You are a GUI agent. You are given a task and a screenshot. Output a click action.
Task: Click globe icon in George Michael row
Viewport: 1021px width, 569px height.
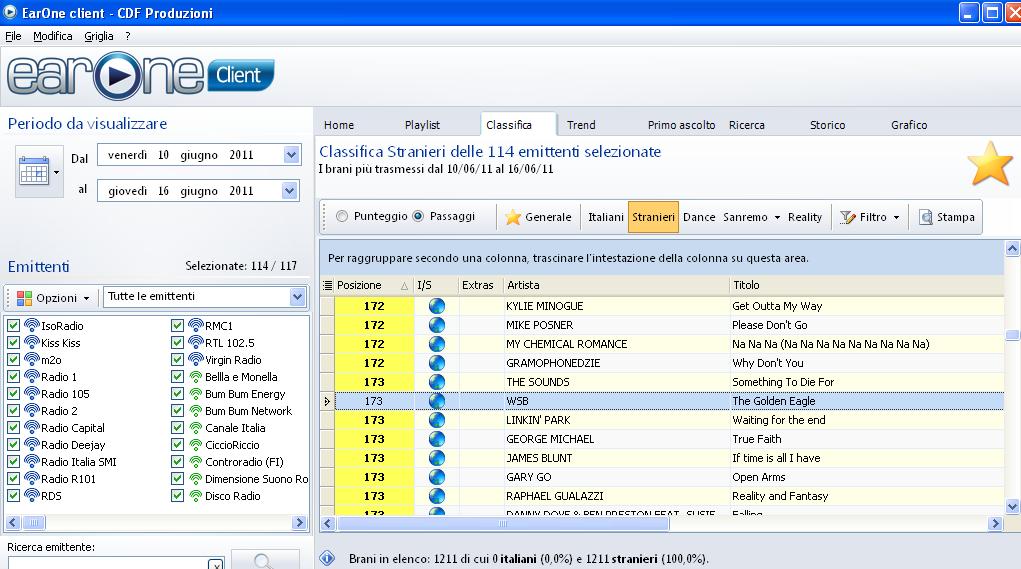pyautogui.click(x=437, y=439)
